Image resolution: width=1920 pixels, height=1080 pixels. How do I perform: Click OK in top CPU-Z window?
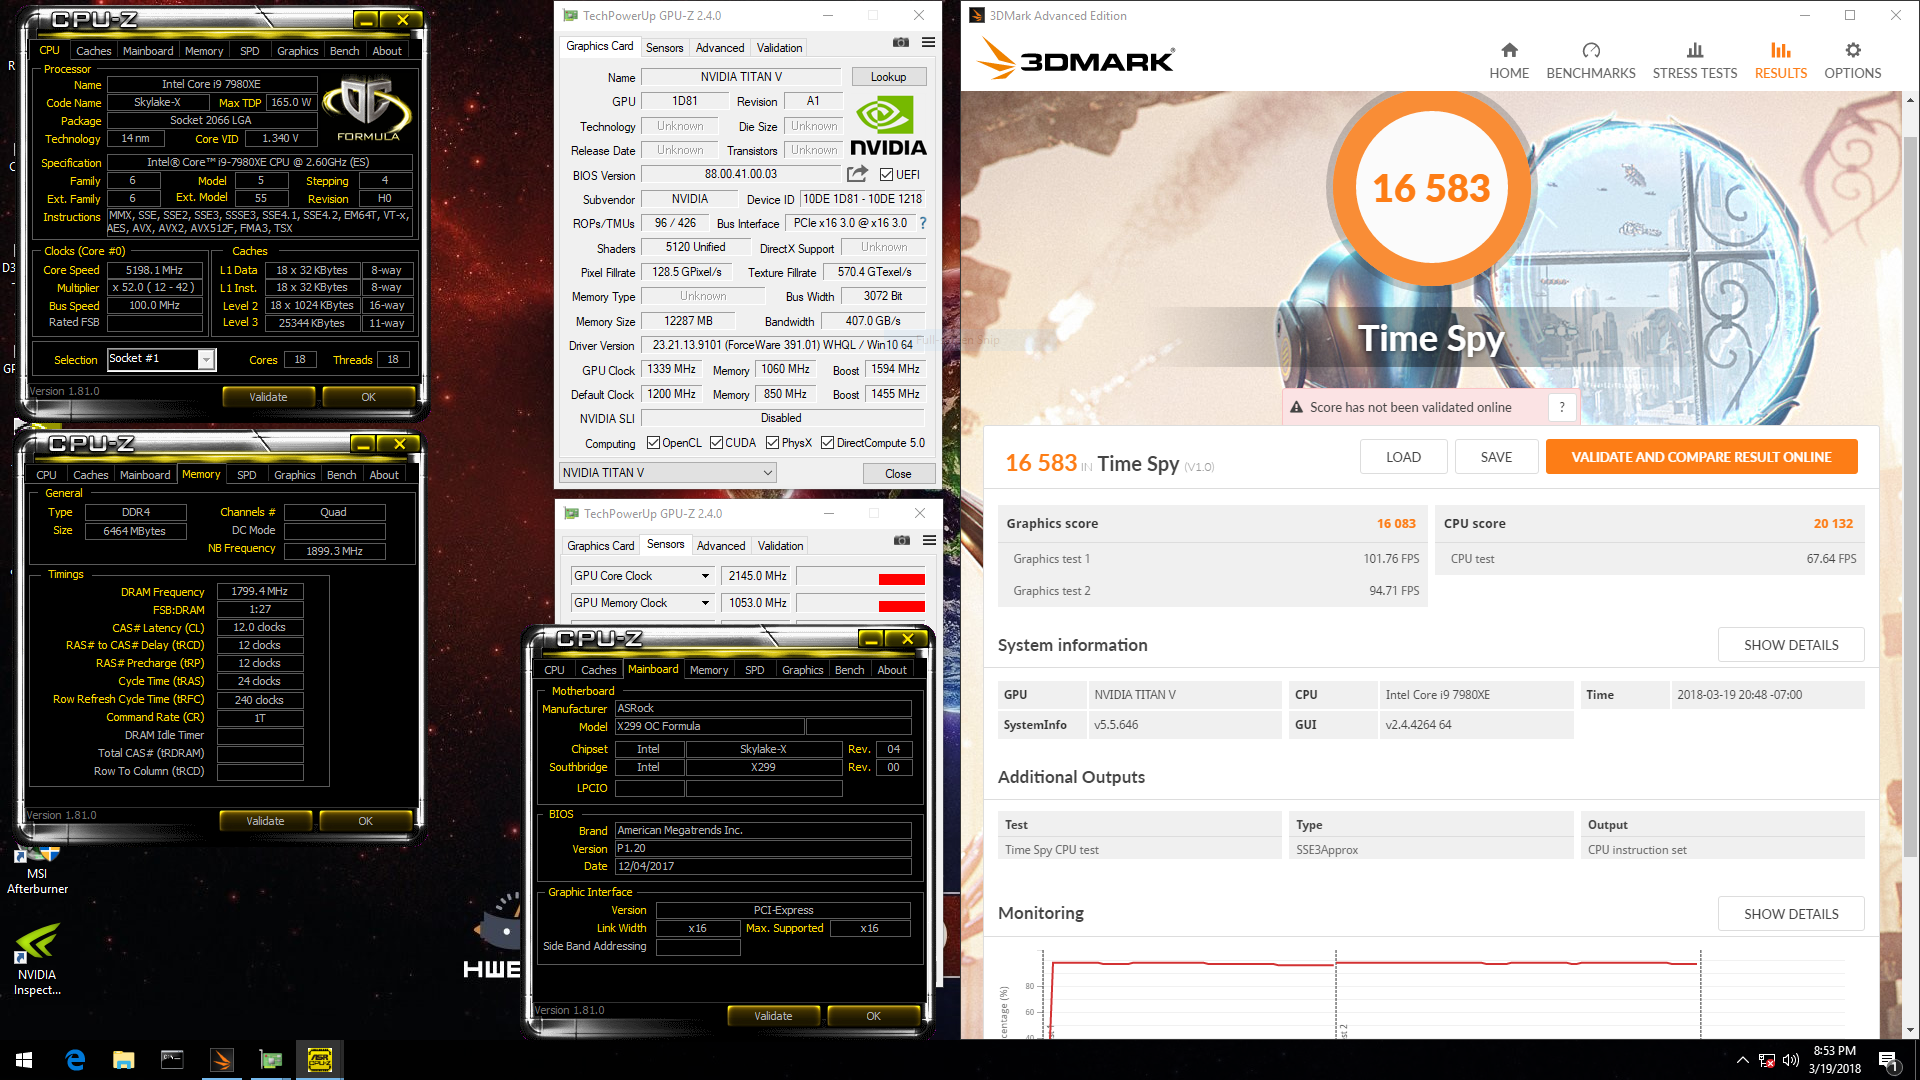tap(368, 397)
